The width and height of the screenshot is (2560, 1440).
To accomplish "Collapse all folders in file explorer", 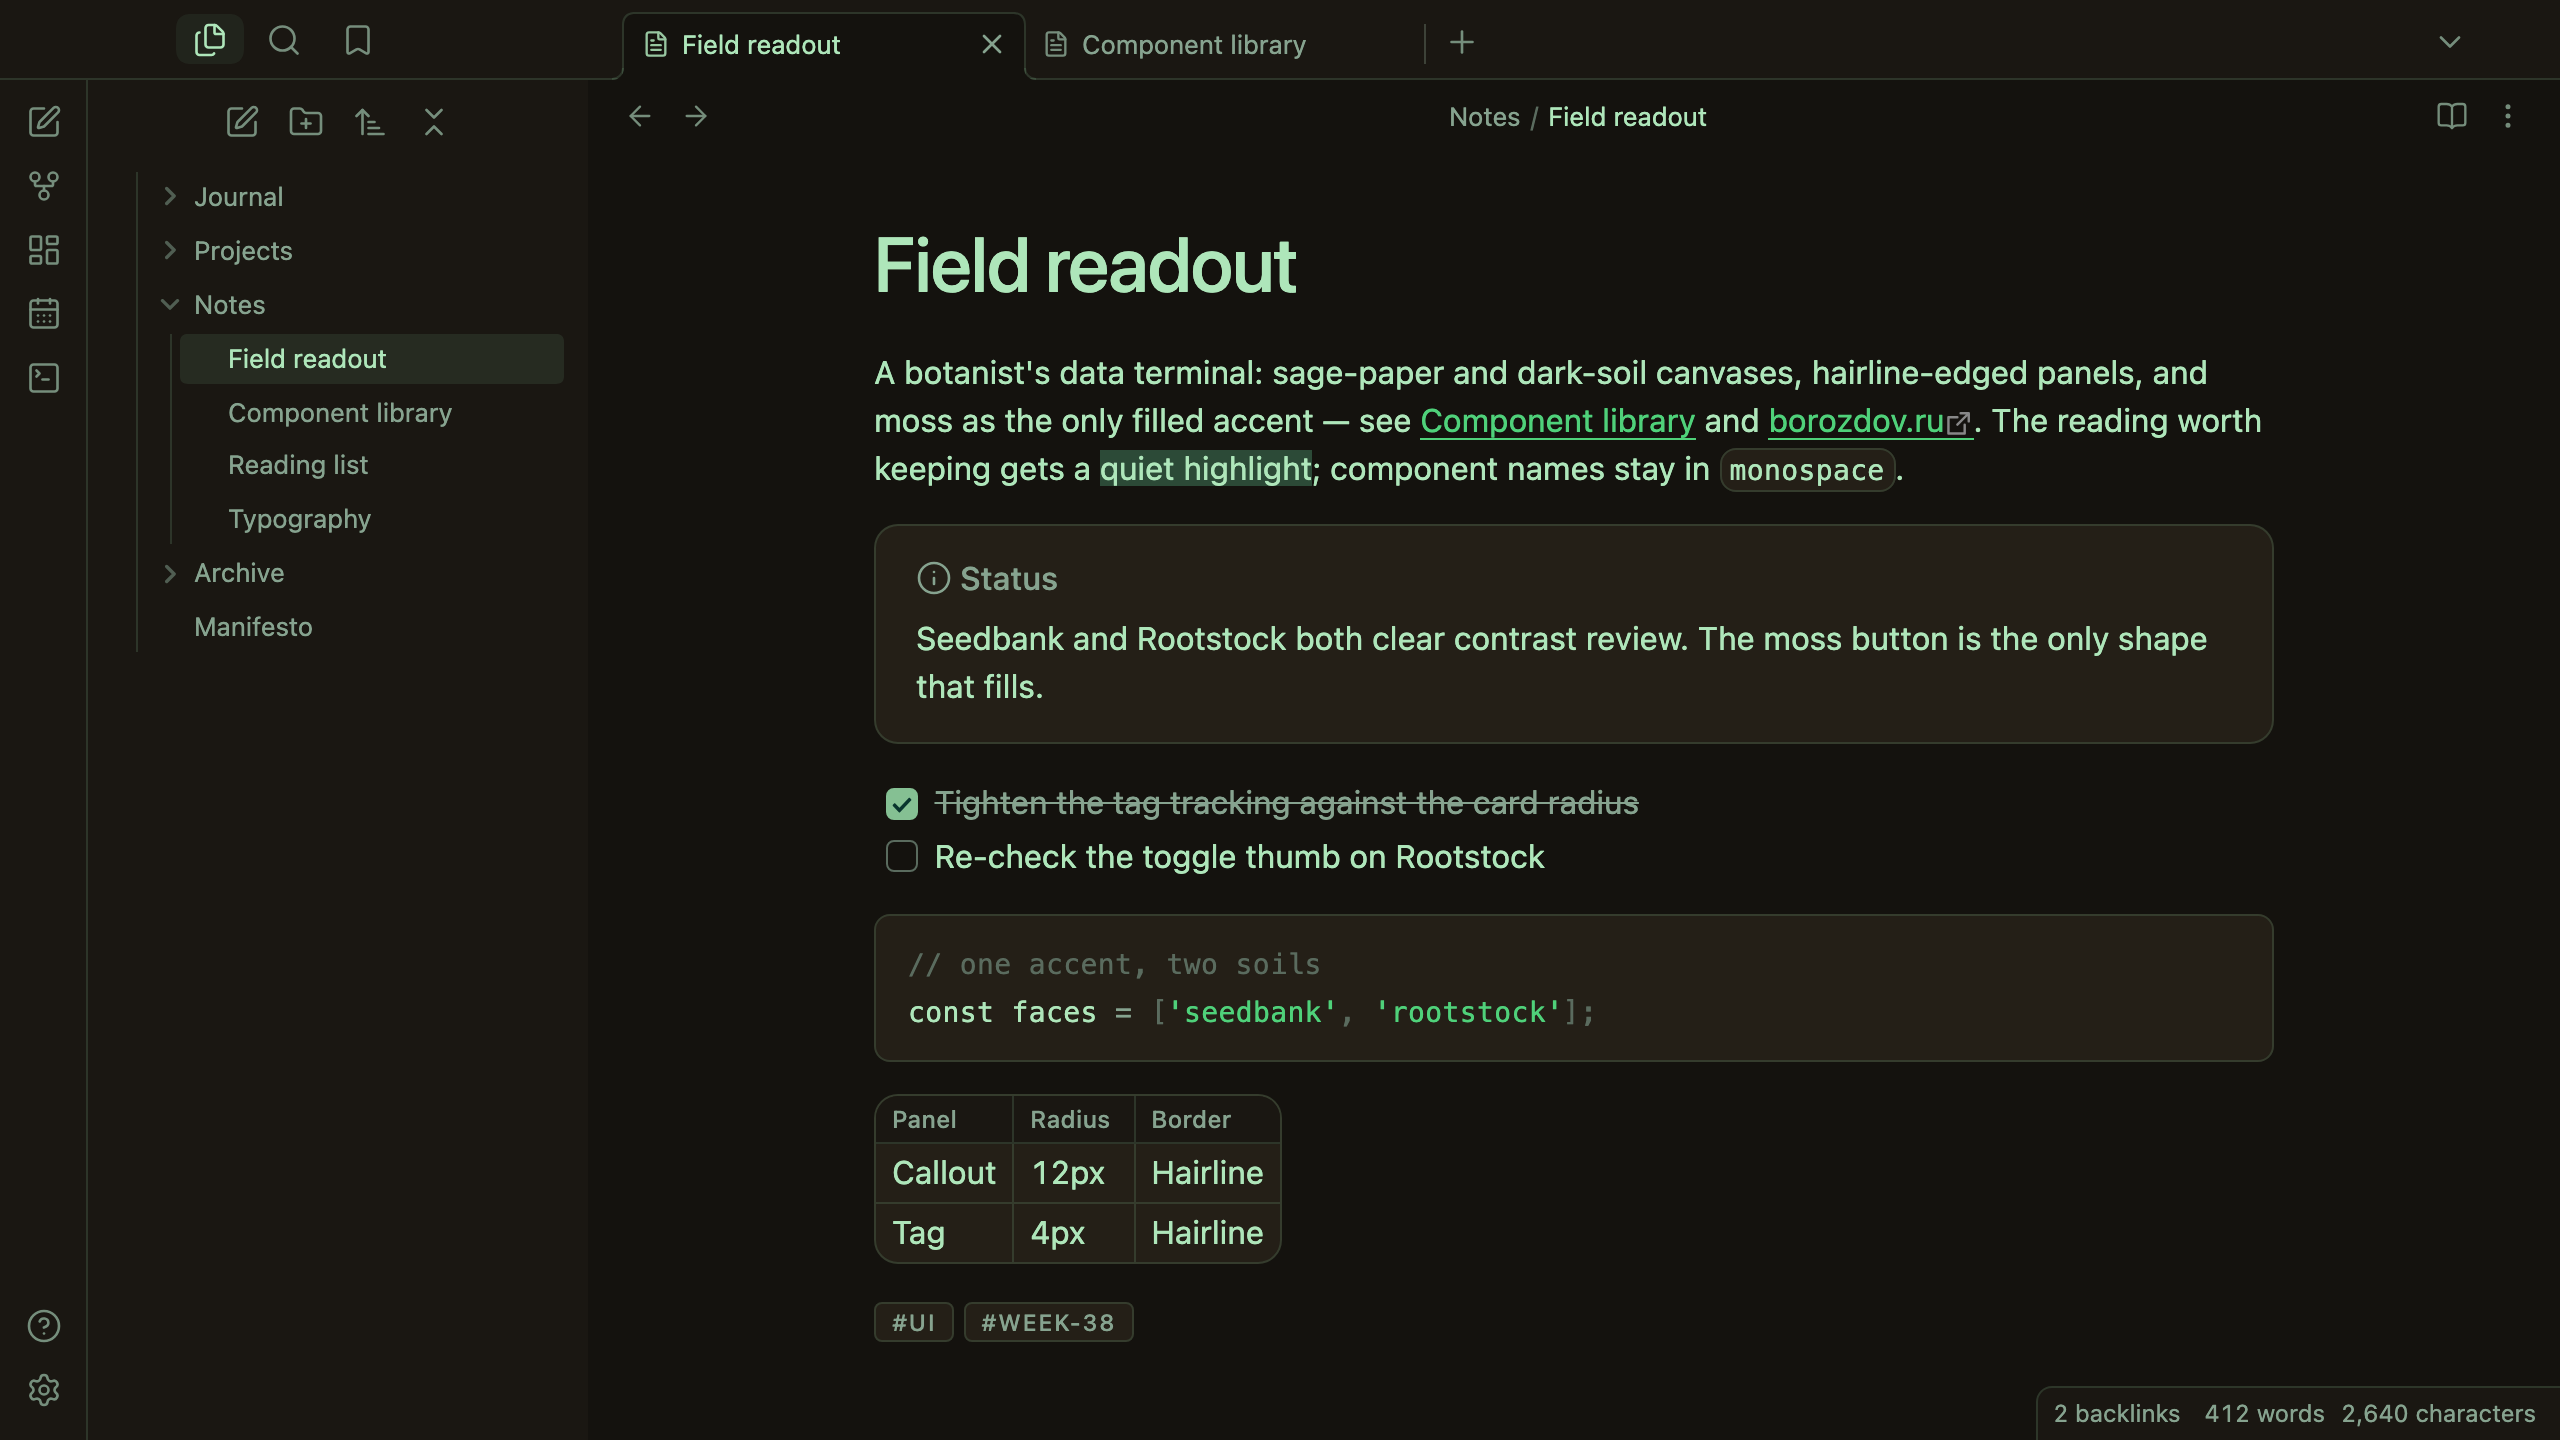I will [434, 122].
